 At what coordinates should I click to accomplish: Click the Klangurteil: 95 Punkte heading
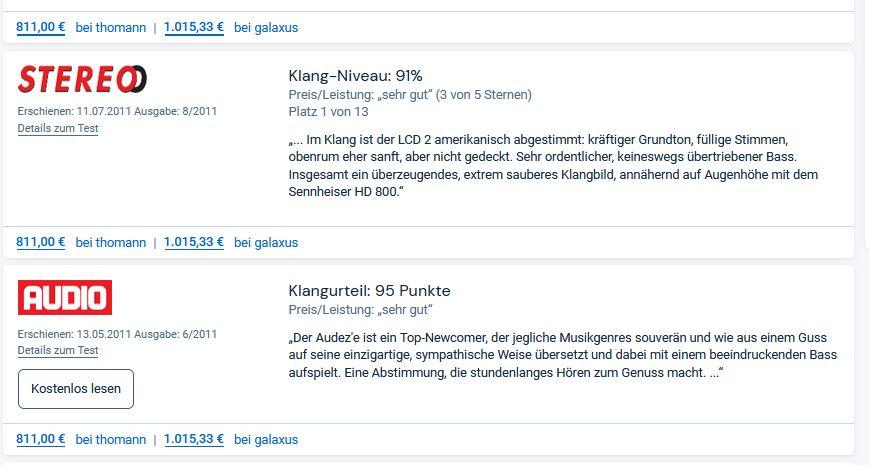coord(369,291)
